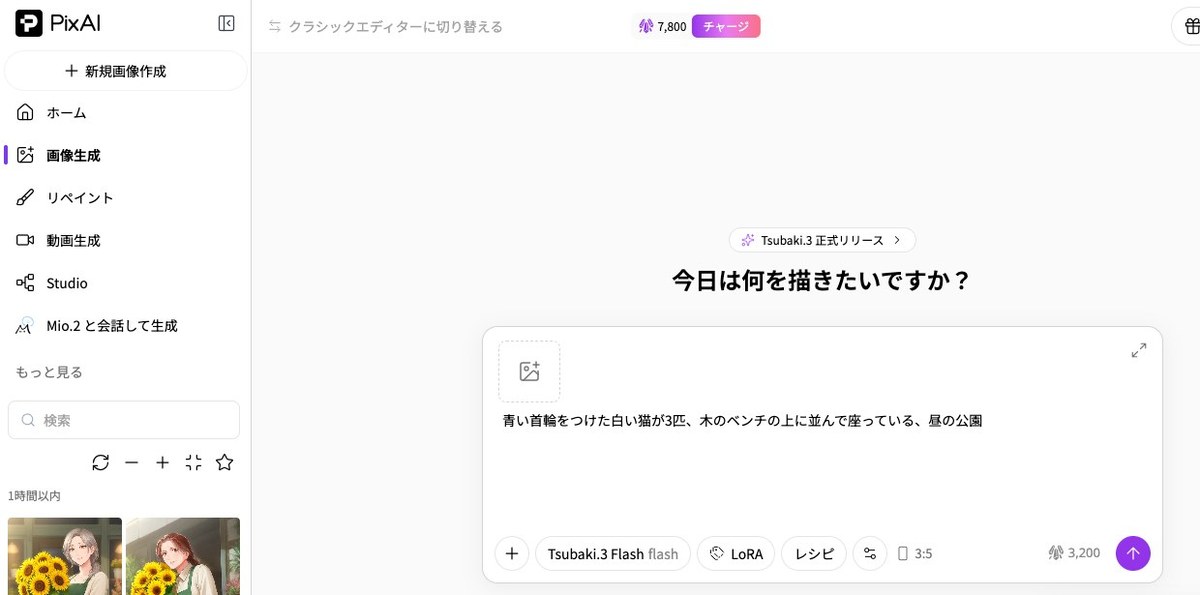Expand もっと見る in sidebar

pos(49,372)
